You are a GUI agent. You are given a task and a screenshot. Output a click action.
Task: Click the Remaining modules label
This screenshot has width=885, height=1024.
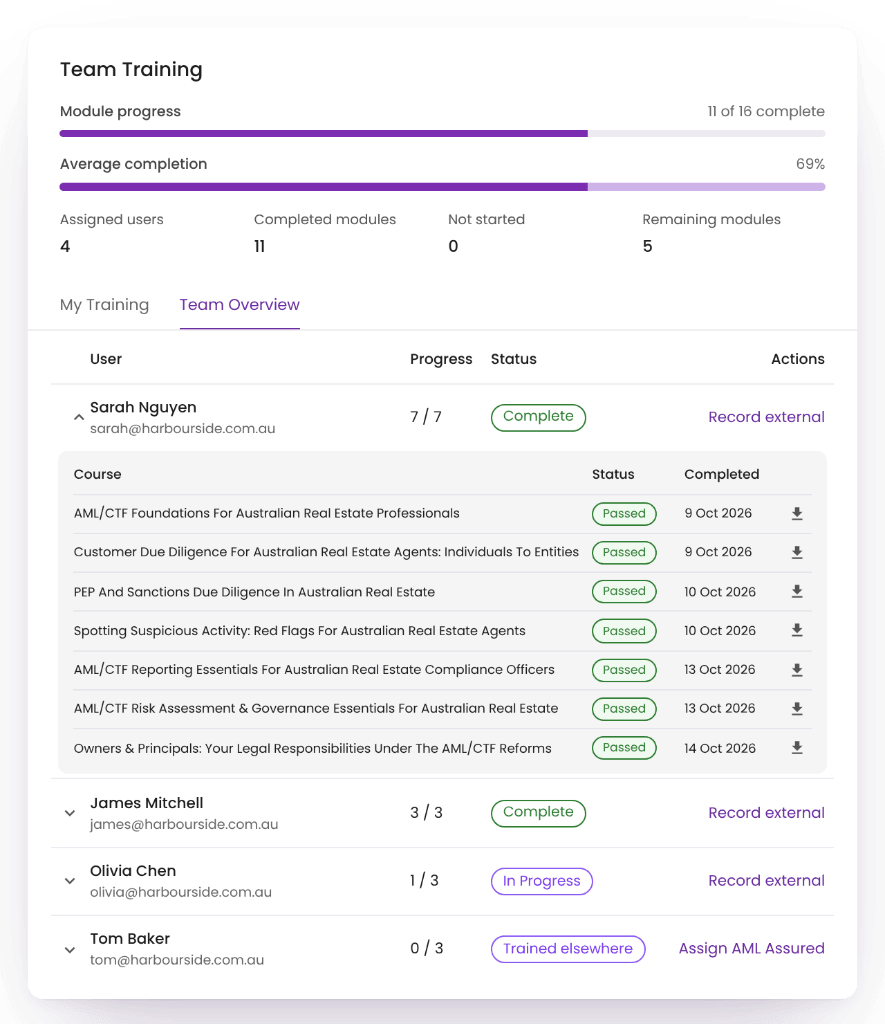pos(711,219)
